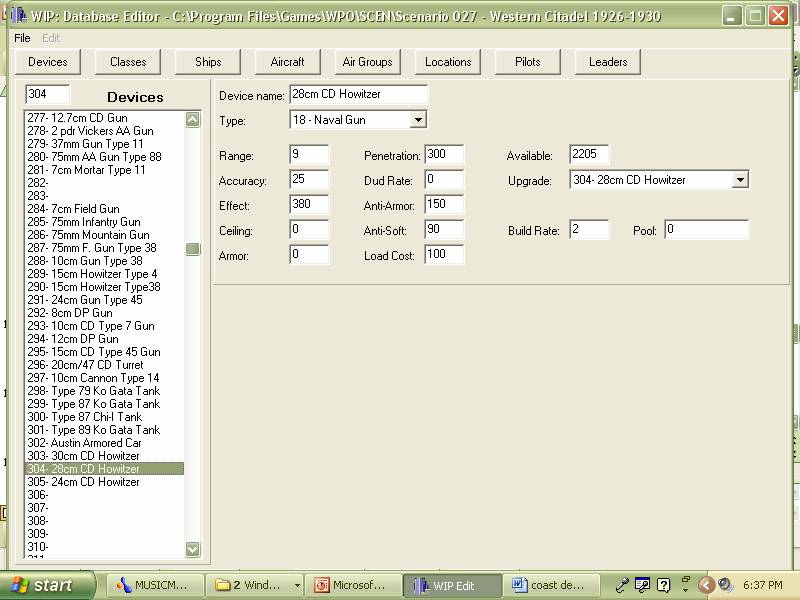800x600 pixels.
Task: Select 291- 24cm Gun Type 45
Action: click(x=104, y=300)
